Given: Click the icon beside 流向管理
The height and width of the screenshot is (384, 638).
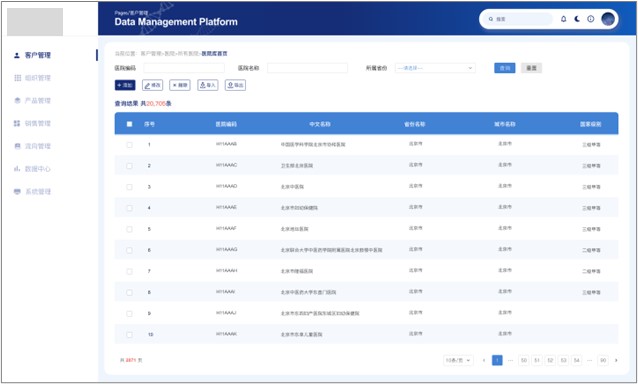Looking at the screenshot, I should (x=17, y=146).
